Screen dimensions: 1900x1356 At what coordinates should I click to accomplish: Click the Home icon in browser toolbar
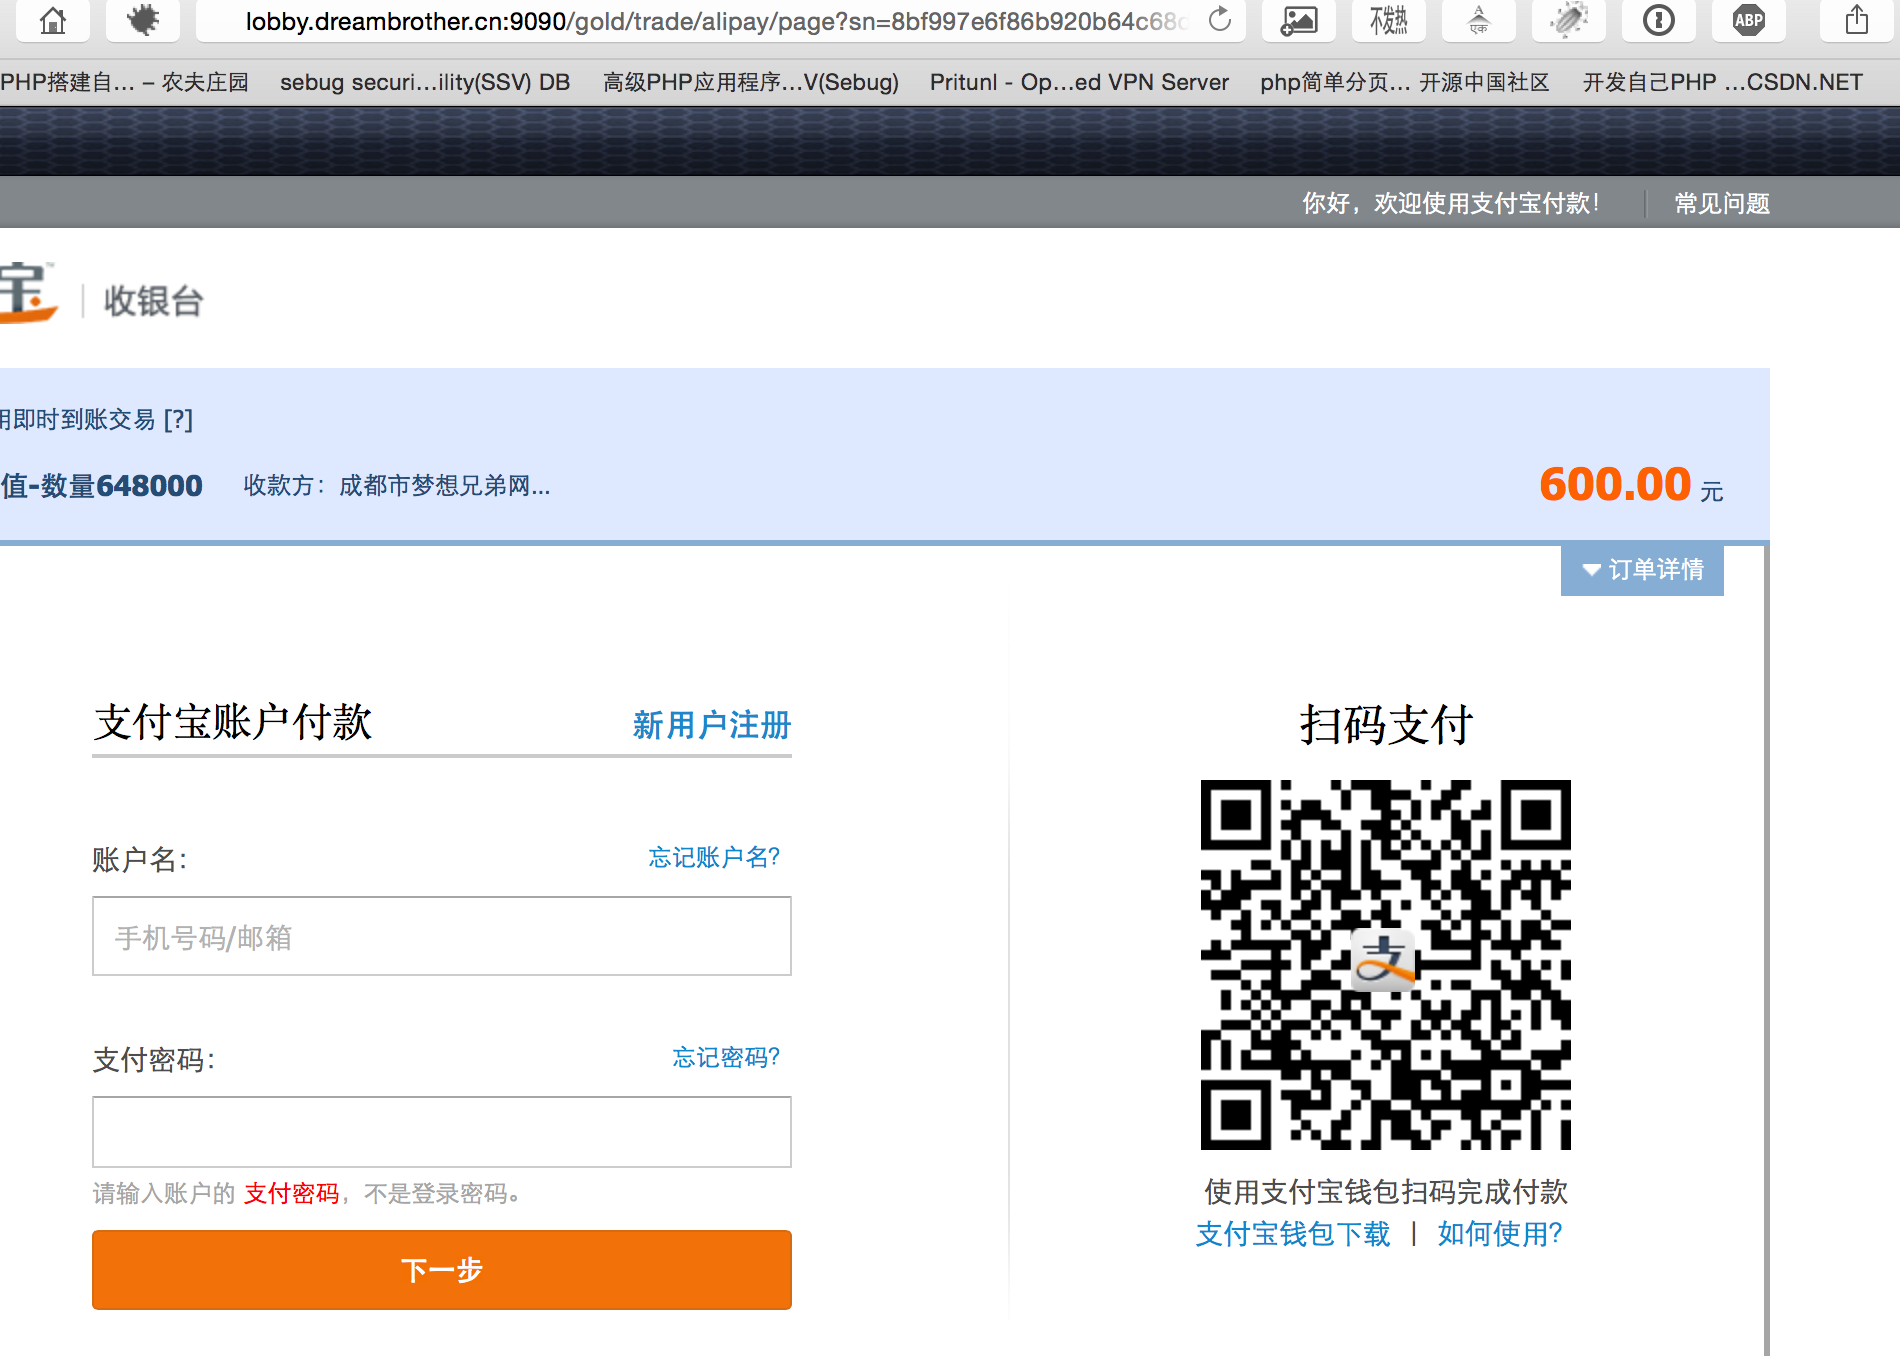click(53, 19)
